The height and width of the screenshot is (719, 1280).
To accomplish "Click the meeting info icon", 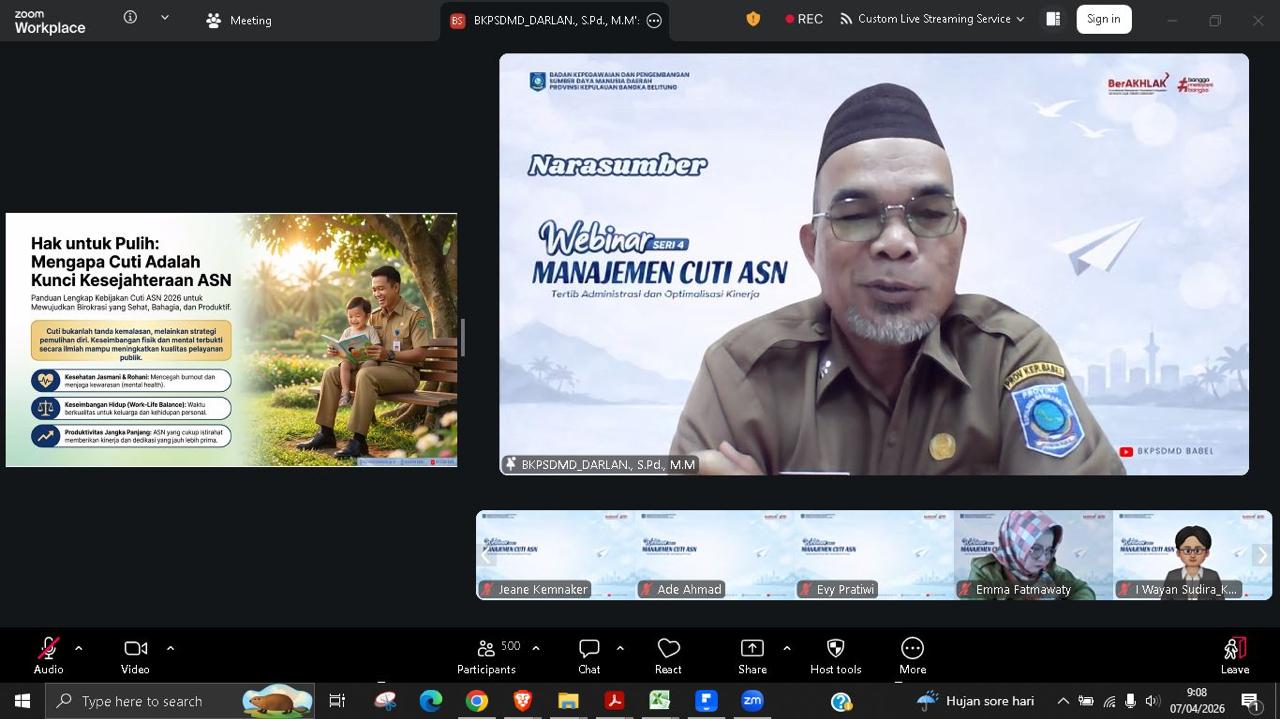I will click(x=130, y=17).
